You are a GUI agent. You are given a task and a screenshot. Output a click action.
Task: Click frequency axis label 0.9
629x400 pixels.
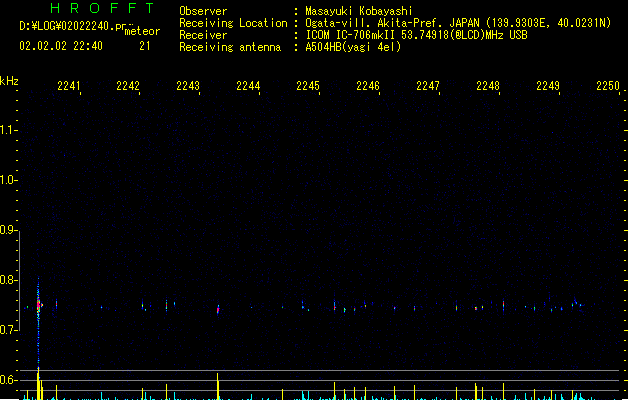[8, 230]
